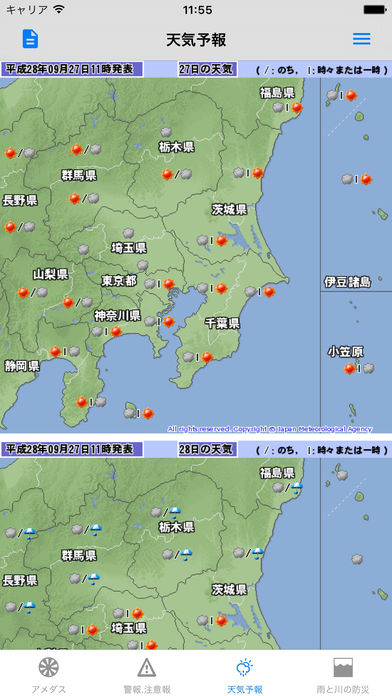This screenshot has width=392, height=696.
Task: Tap the 小笠原 label
Action: (346, 352)
